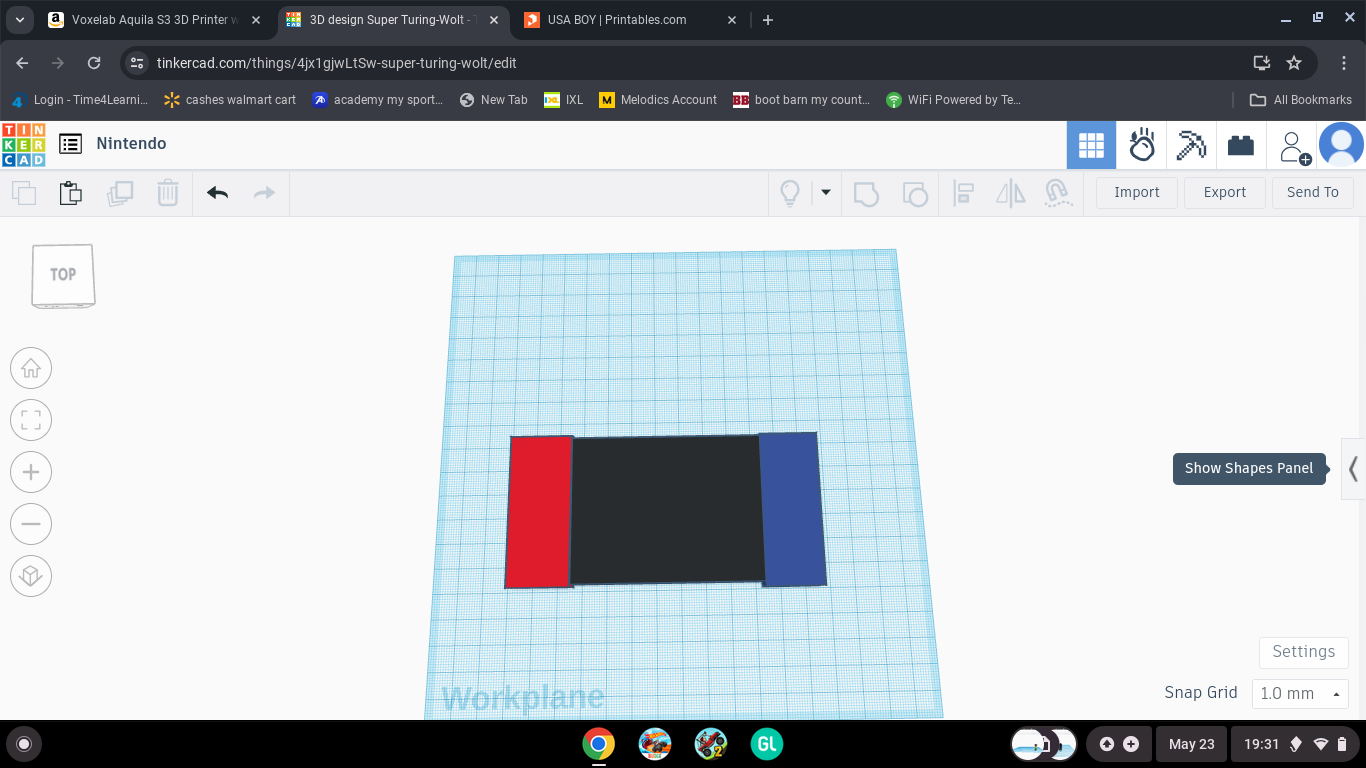Zoom out with the minus button
The image size is (1366, 768).
31,524
